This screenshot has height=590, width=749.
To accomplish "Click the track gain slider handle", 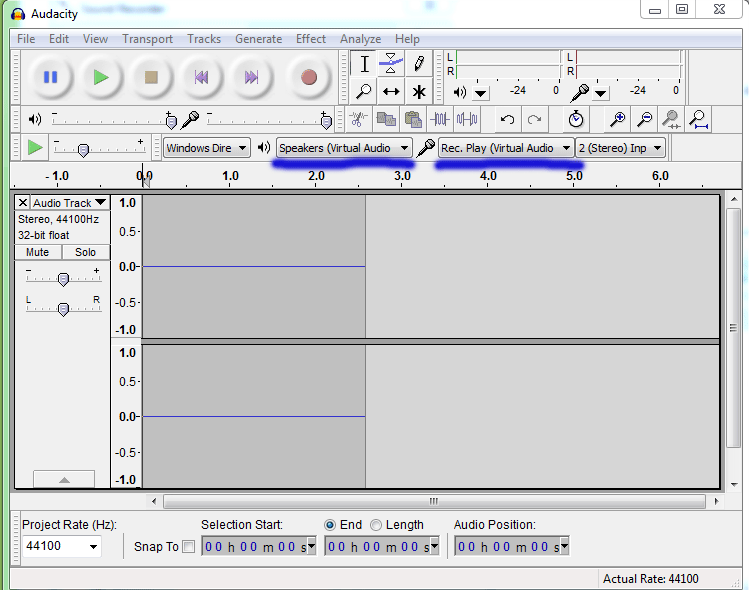I will click(63, 279).
